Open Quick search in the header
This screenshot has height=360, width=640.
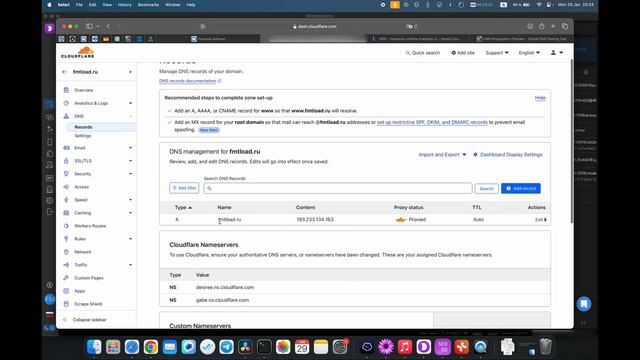(422, 53)
